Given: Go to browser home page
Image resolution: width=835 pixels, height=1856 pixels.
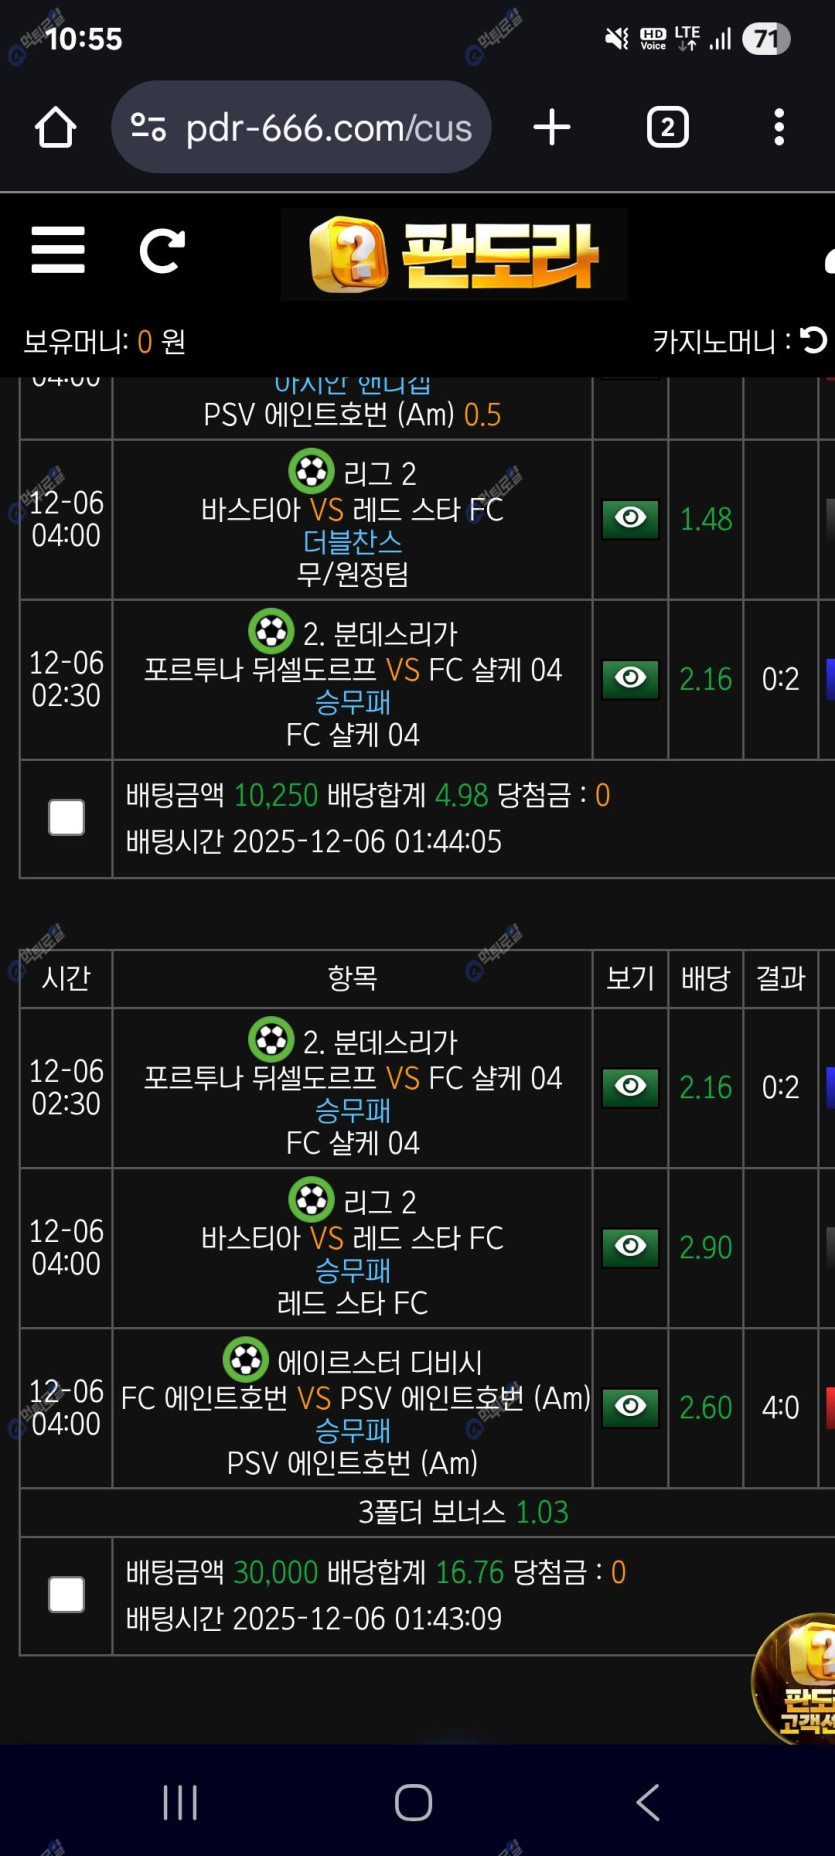Looking at the screenshot, I should (56, 128).
